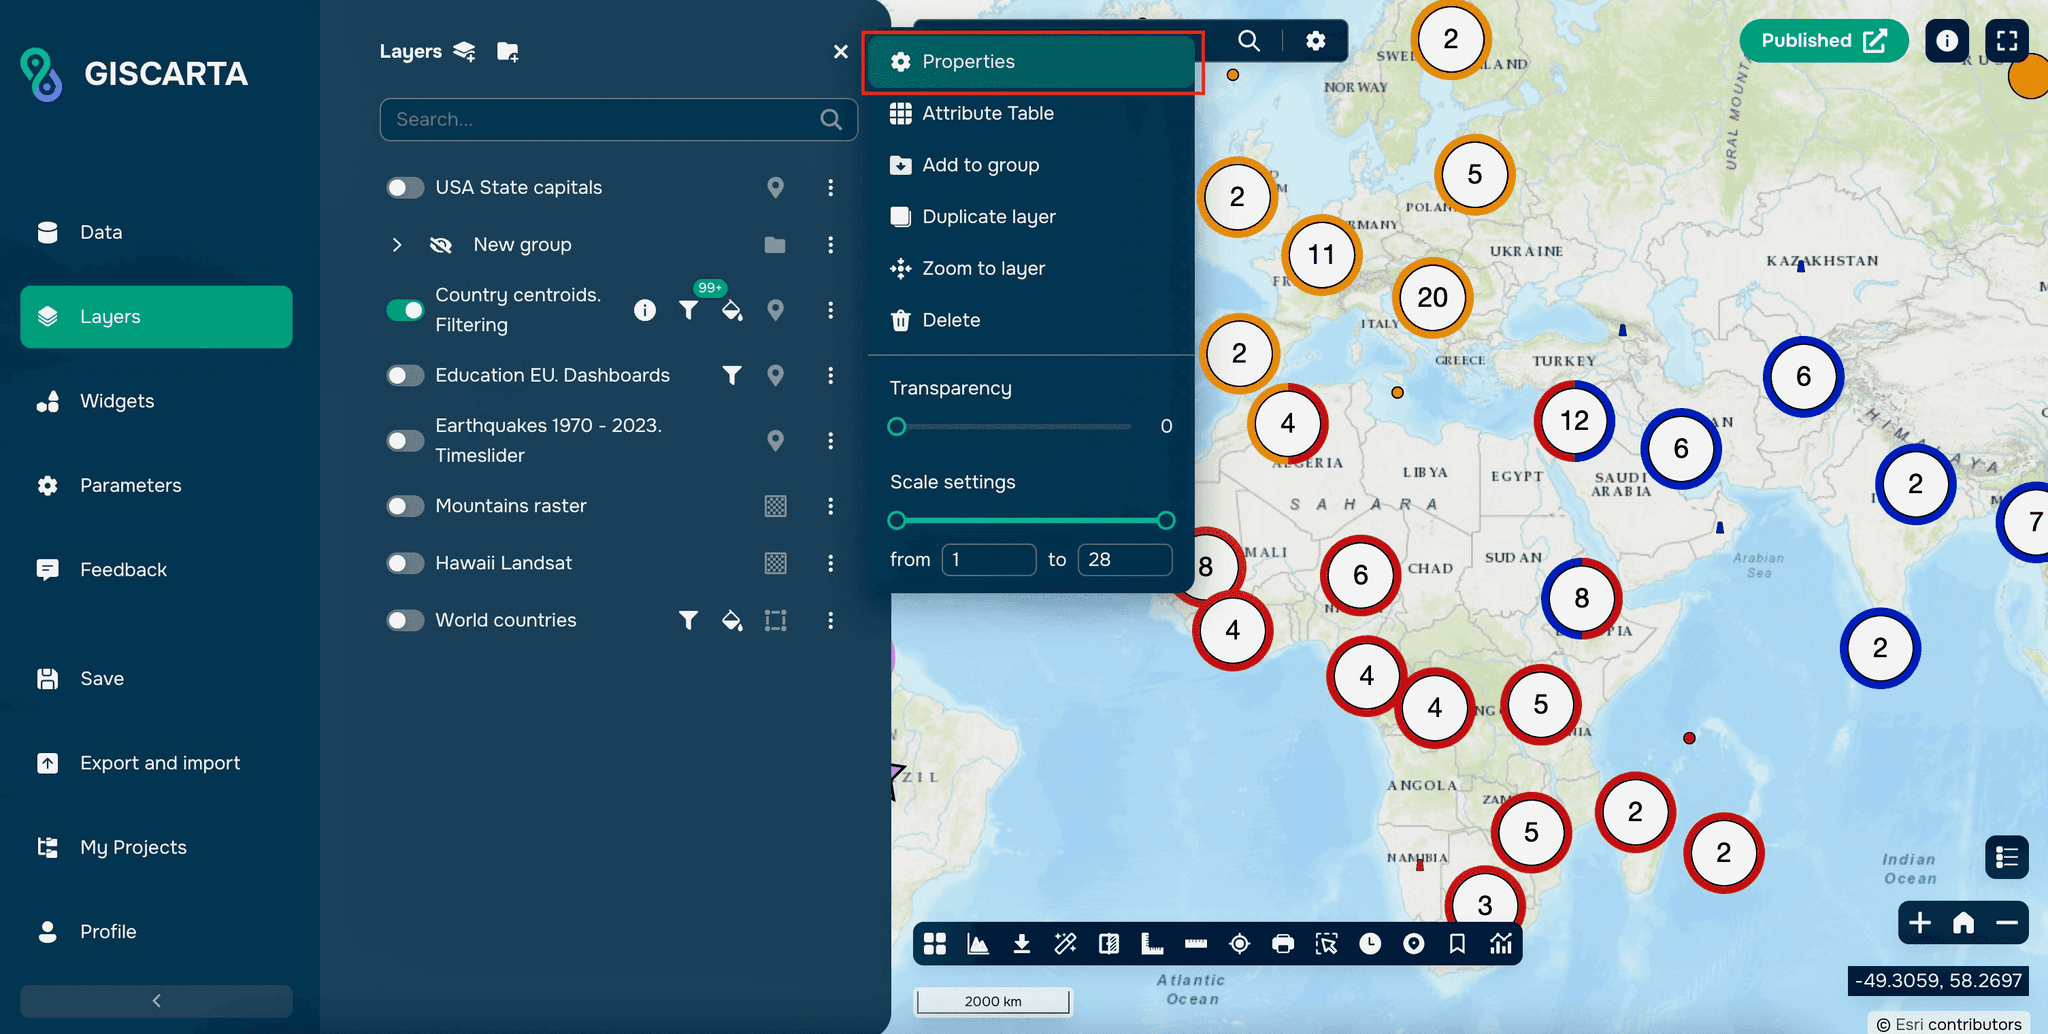Image resolution: width=2048 pixels, height=1034 pixels.
Task: Open options menu for Earthquakes 1970 - 2023 layer
Action: [x=831, y=440]
